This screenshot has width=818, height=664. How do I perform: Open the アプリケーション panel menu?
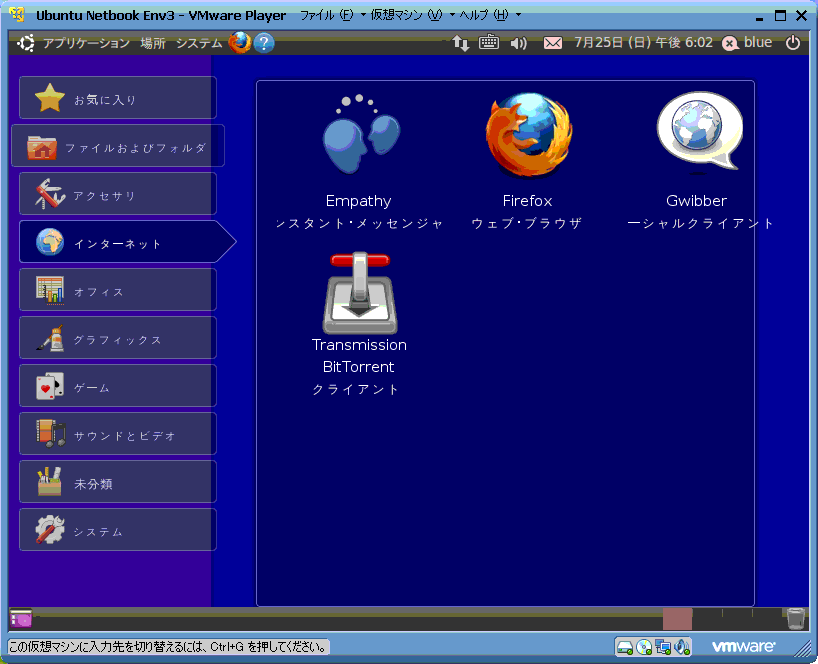[x=86, y=43]
